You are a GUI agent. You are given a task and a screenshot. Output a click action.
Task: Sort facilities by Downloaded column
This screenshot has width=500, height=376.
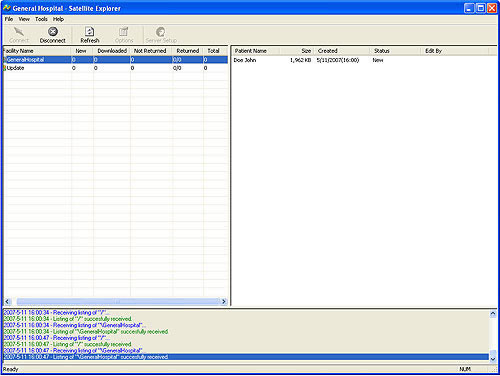(x=112, y=51)
